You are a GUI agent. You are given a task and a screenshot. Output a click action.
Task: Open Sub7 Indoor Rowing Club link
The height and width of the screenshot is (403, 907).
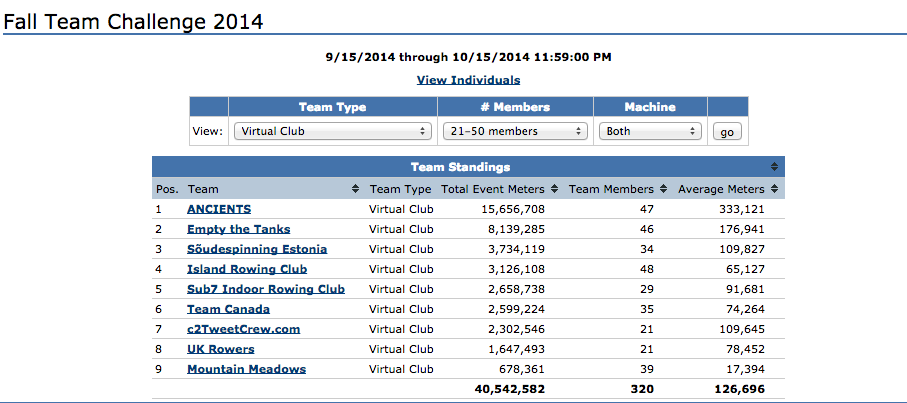tap(266, 289)
